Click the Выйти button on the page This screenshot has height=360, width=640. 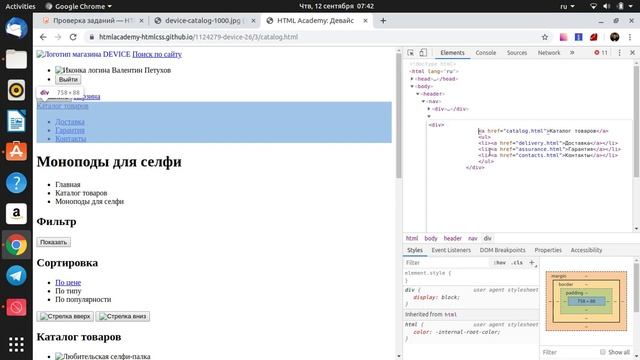68,79
